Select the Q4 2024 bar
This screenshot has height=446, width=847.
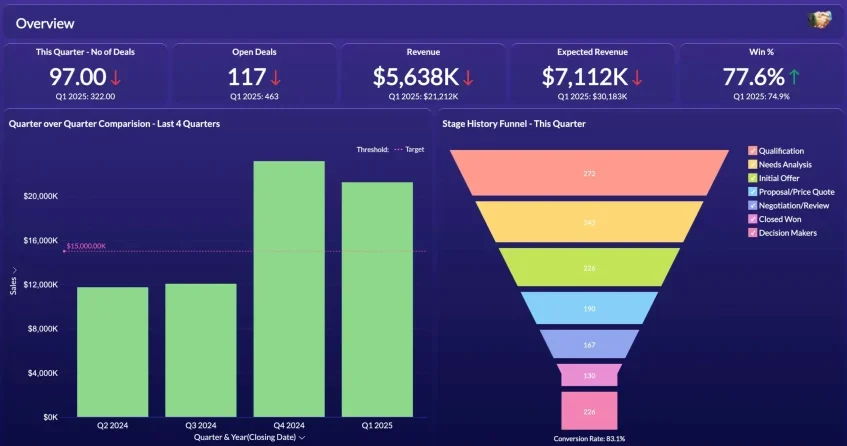click(289, 289)
